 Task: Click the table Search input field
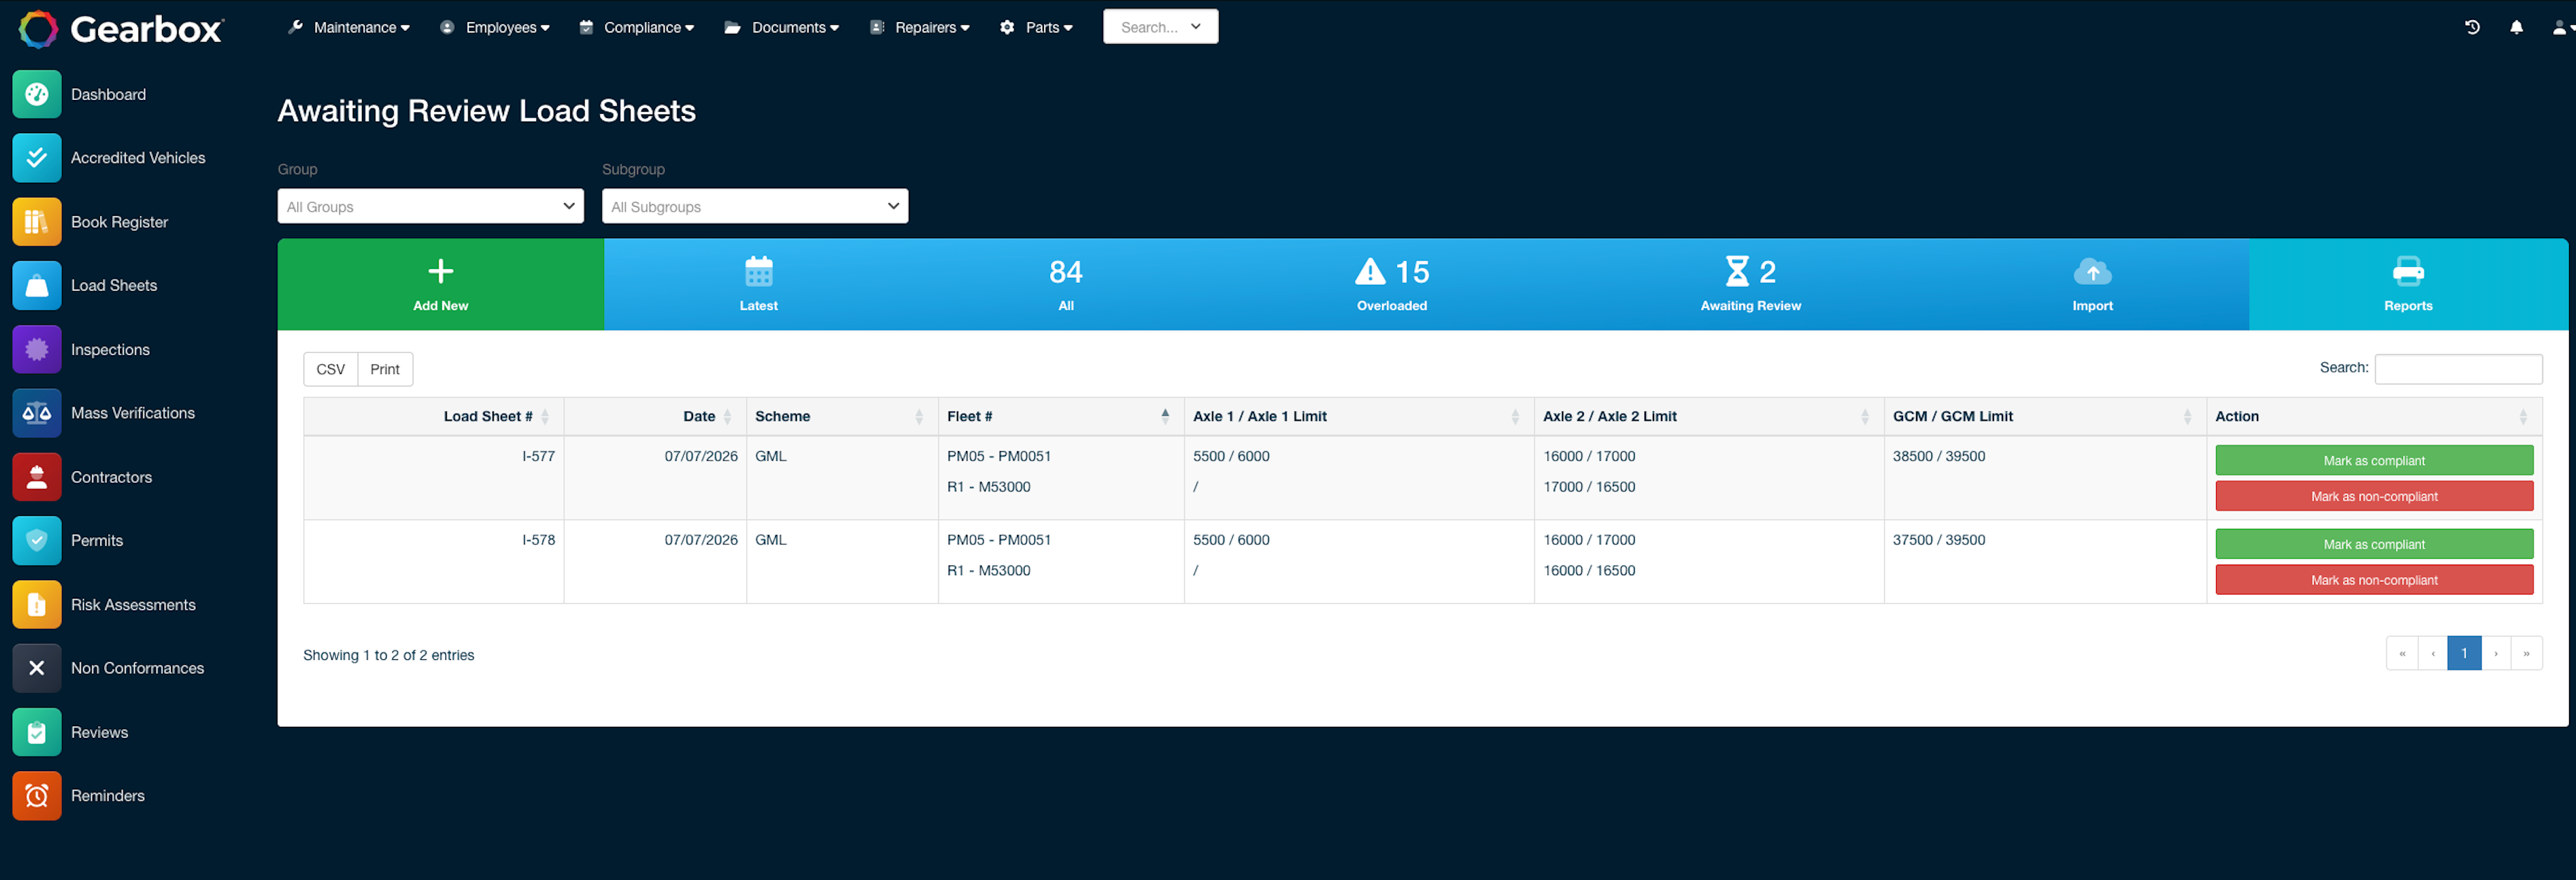[2458, 369]
